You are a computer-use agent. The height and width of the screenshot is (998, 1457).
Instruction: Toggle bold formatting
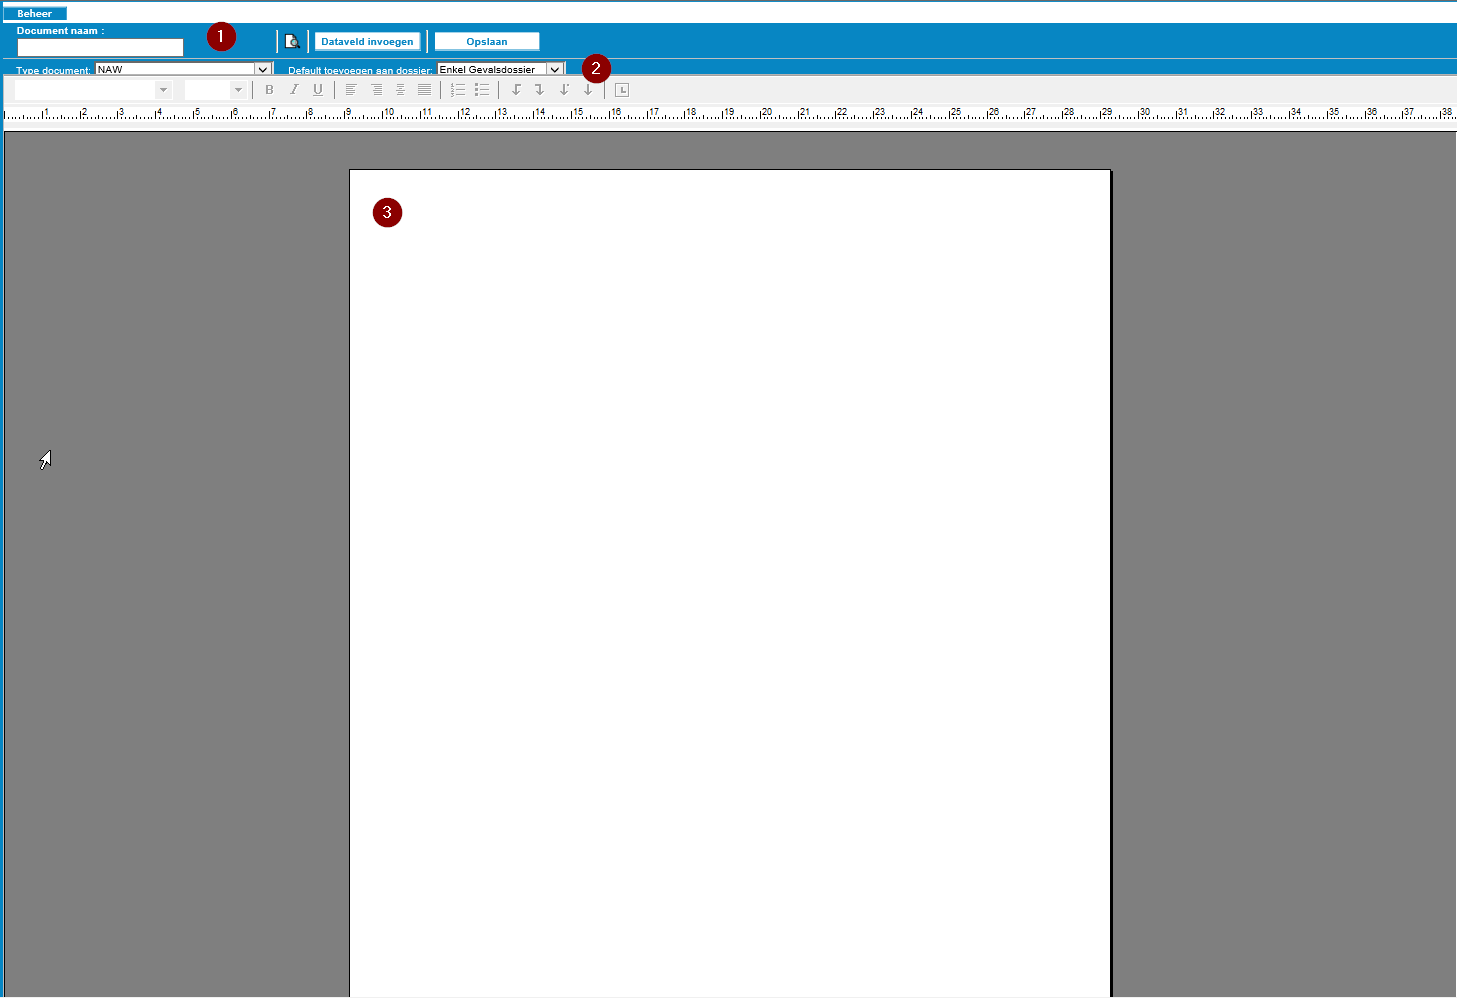point(269,90)
